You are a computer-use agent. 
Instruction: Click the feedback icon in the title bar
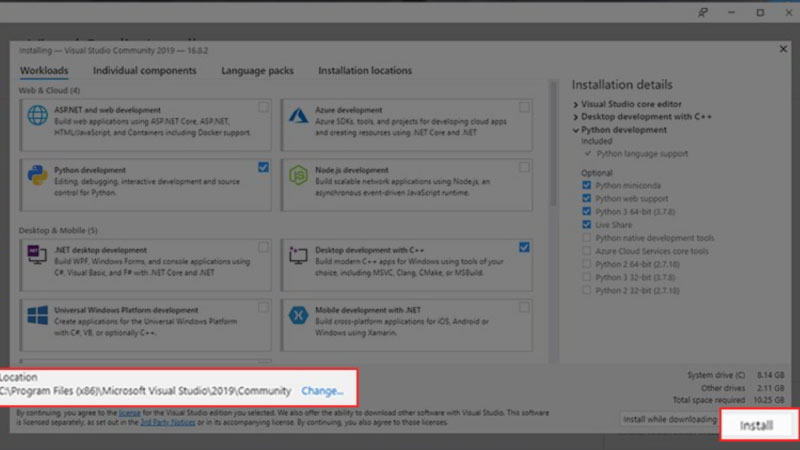pyautogui.click(x=703, y=12)
